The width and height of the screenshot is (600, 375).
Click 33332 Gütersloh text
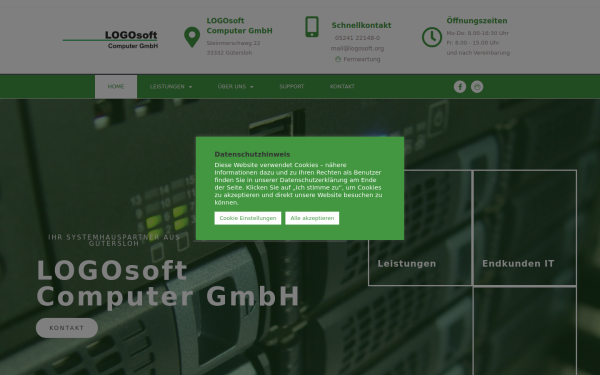229,53
